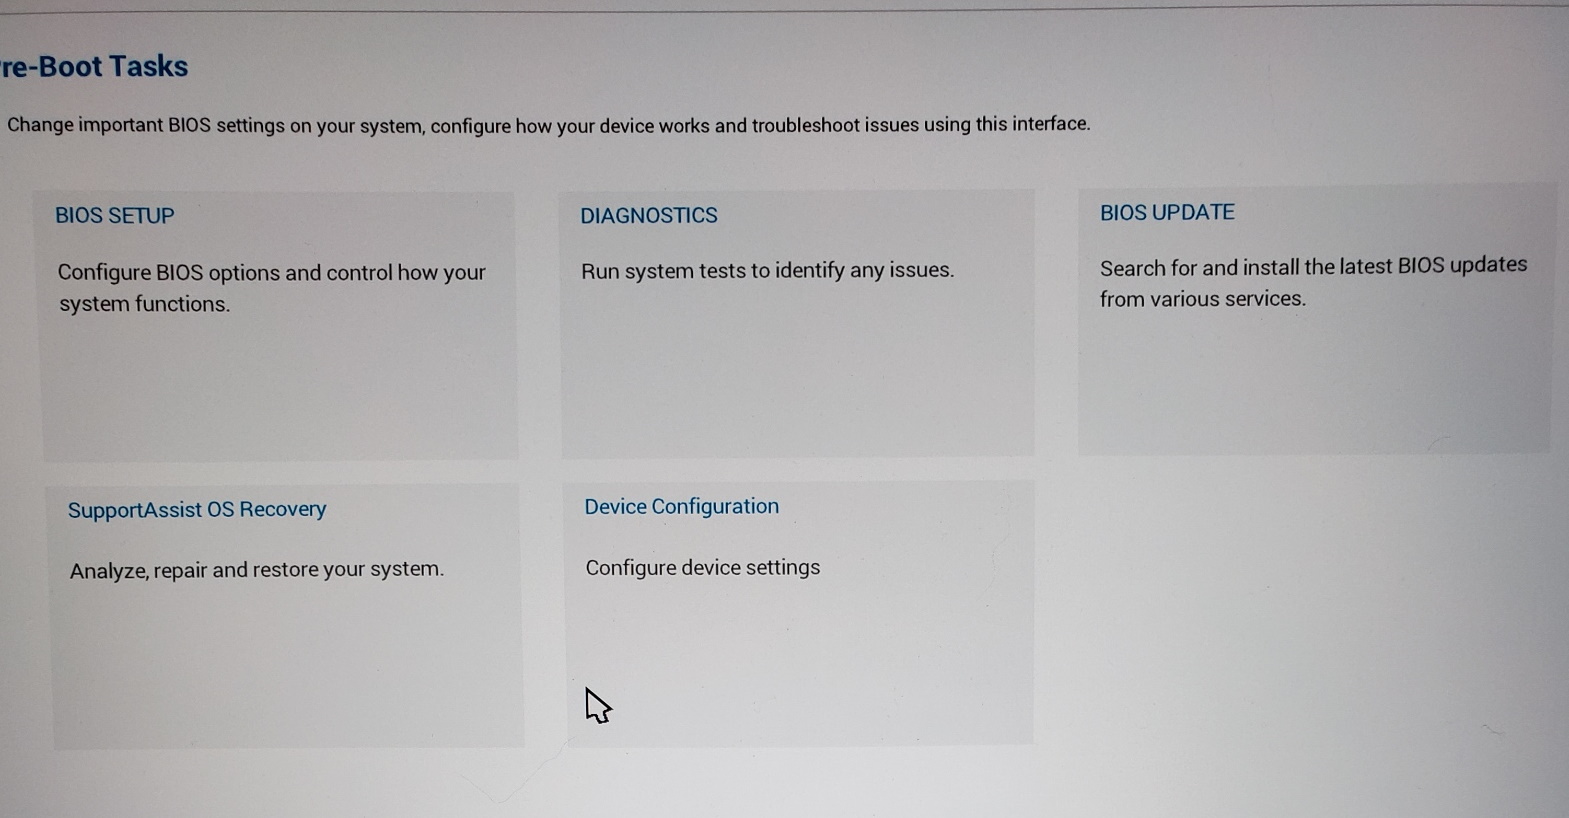This screenshot has width=1569, height=818.
Task: Click the "Pre-Boot Tasks" heading
Action: 94,67
